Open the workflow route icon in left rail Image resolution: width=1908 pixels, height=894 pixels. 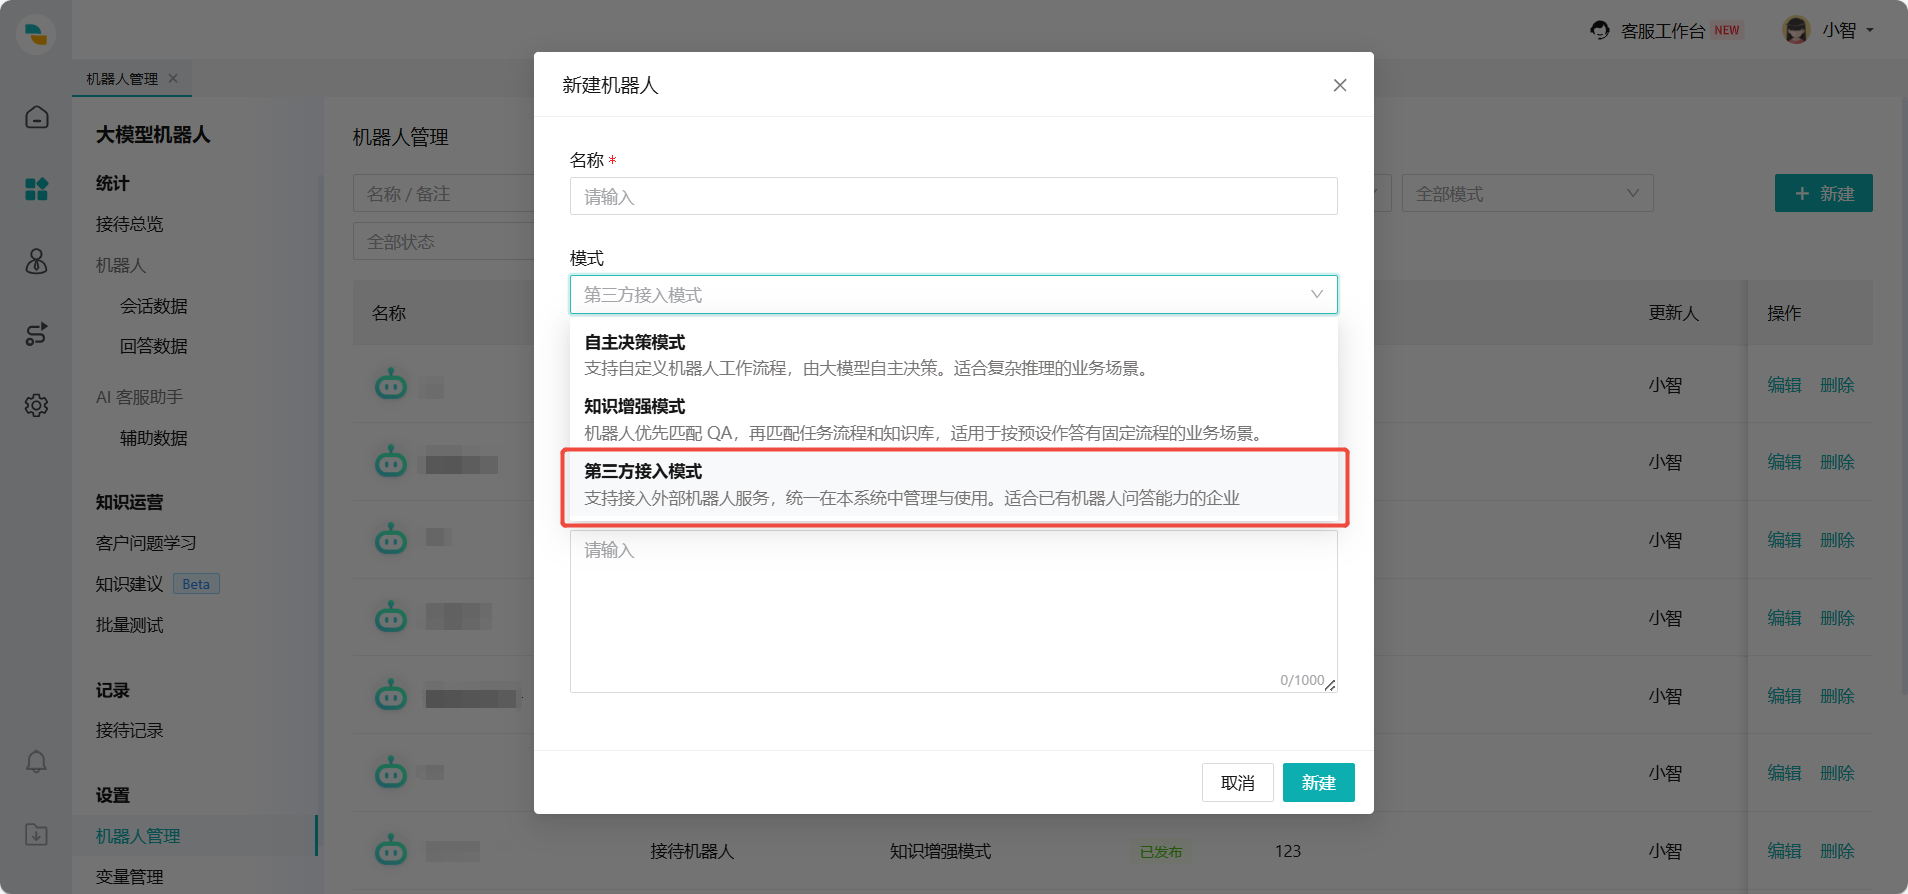coord(37,334)
